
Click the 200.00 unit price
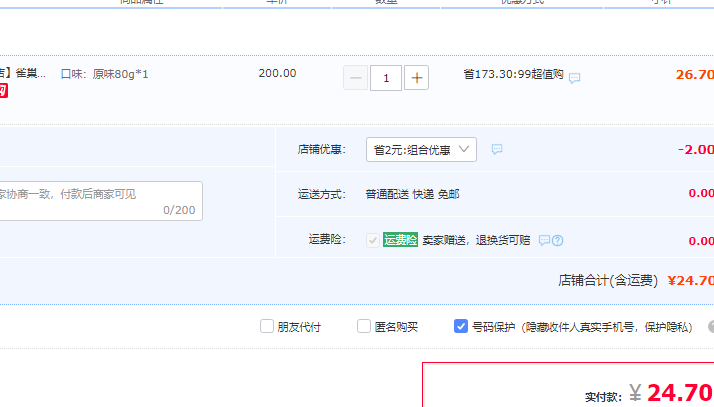277,73
